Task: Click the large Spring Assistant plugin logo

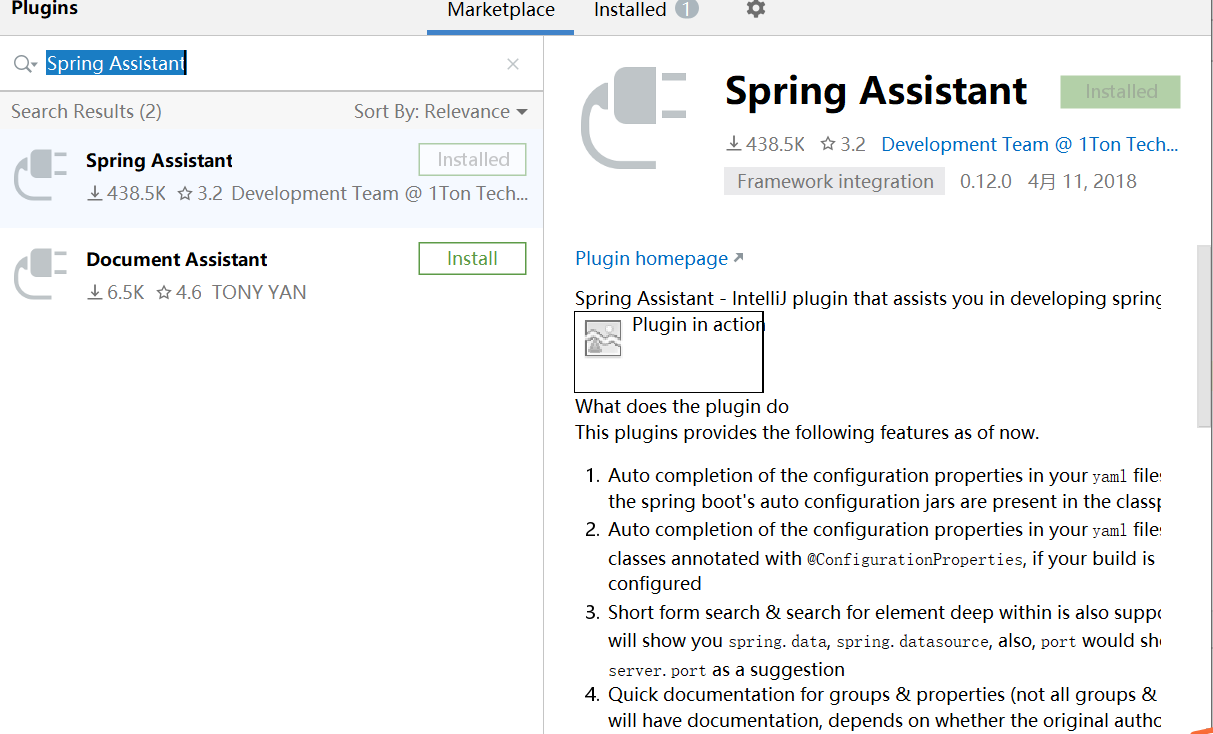Action: (x=634, y=118)
